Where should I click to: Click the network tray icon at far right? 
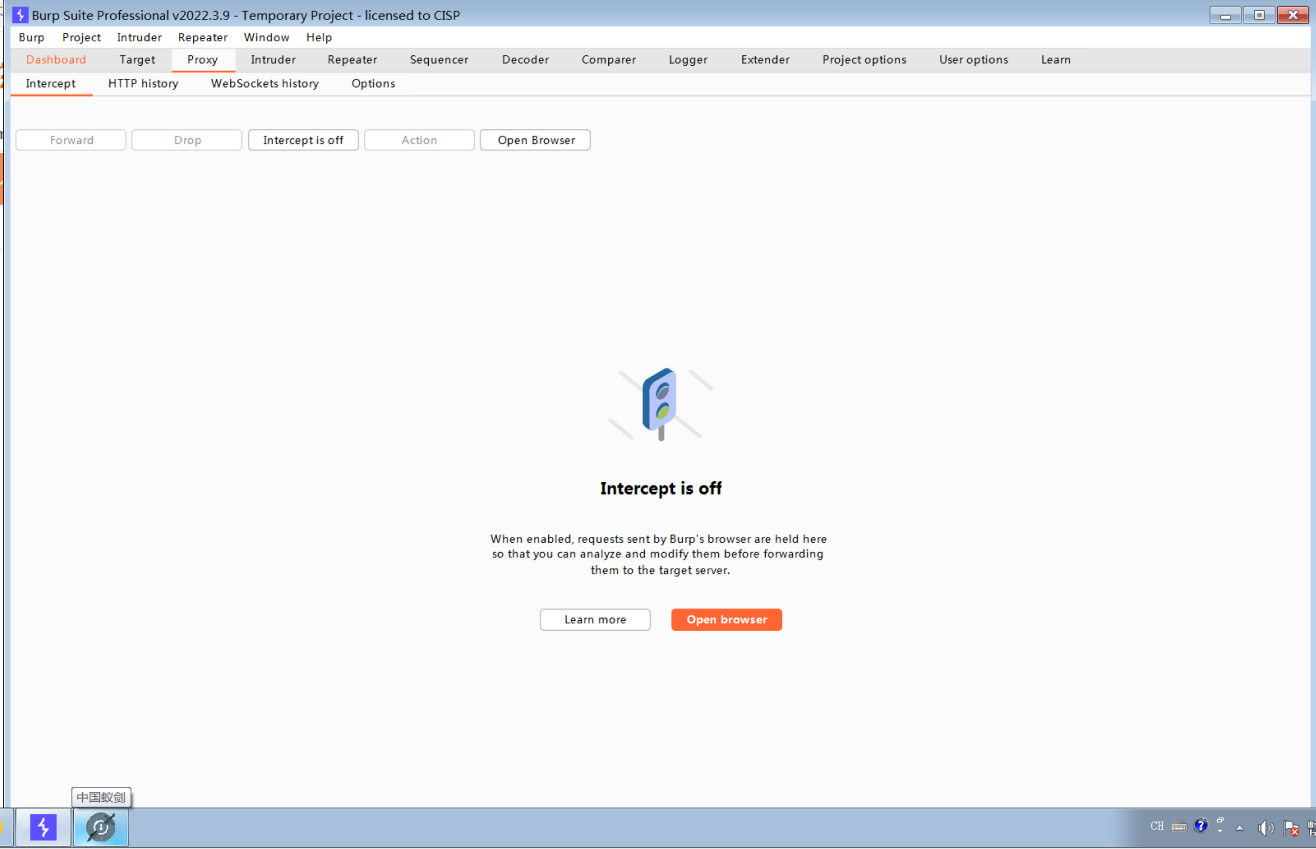pos(1310,828)
